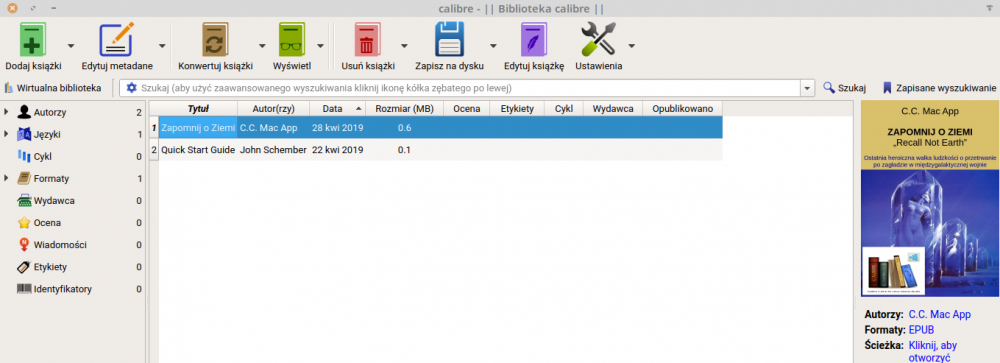The image size is (1000, 363).
Task: Sort by Ocena column header
Action: click(467, 108)
